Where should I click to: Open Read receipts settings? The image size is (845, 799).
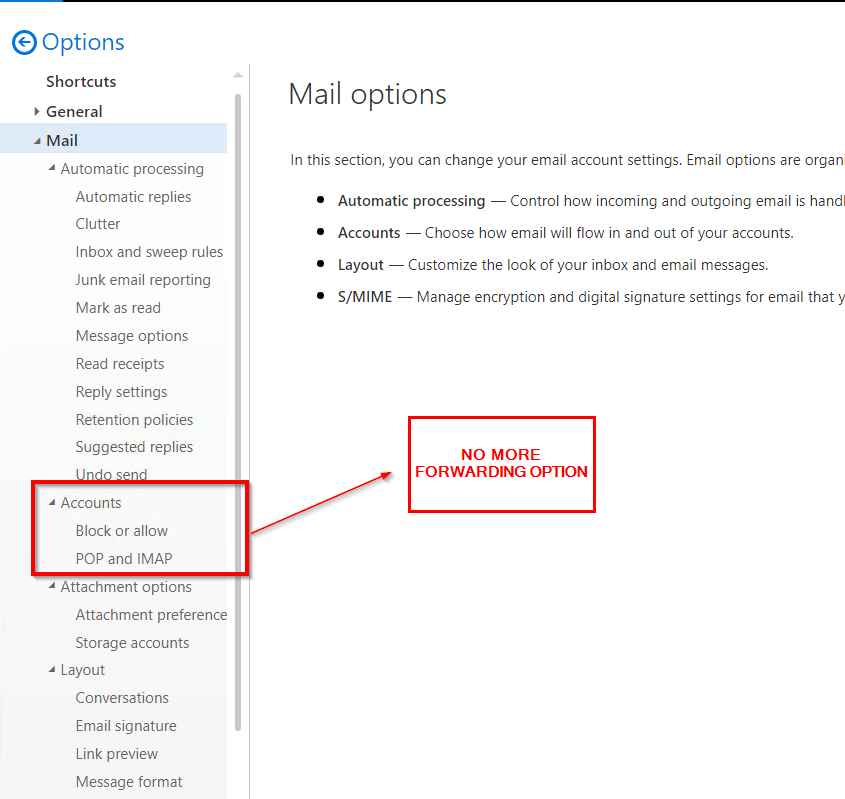[x=120, y=364]
